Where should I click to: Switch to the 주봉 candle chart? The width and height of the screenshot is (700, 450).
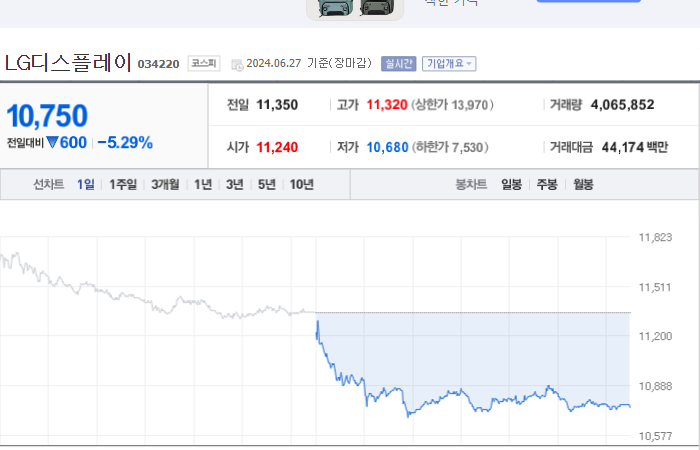pos(547,184)
